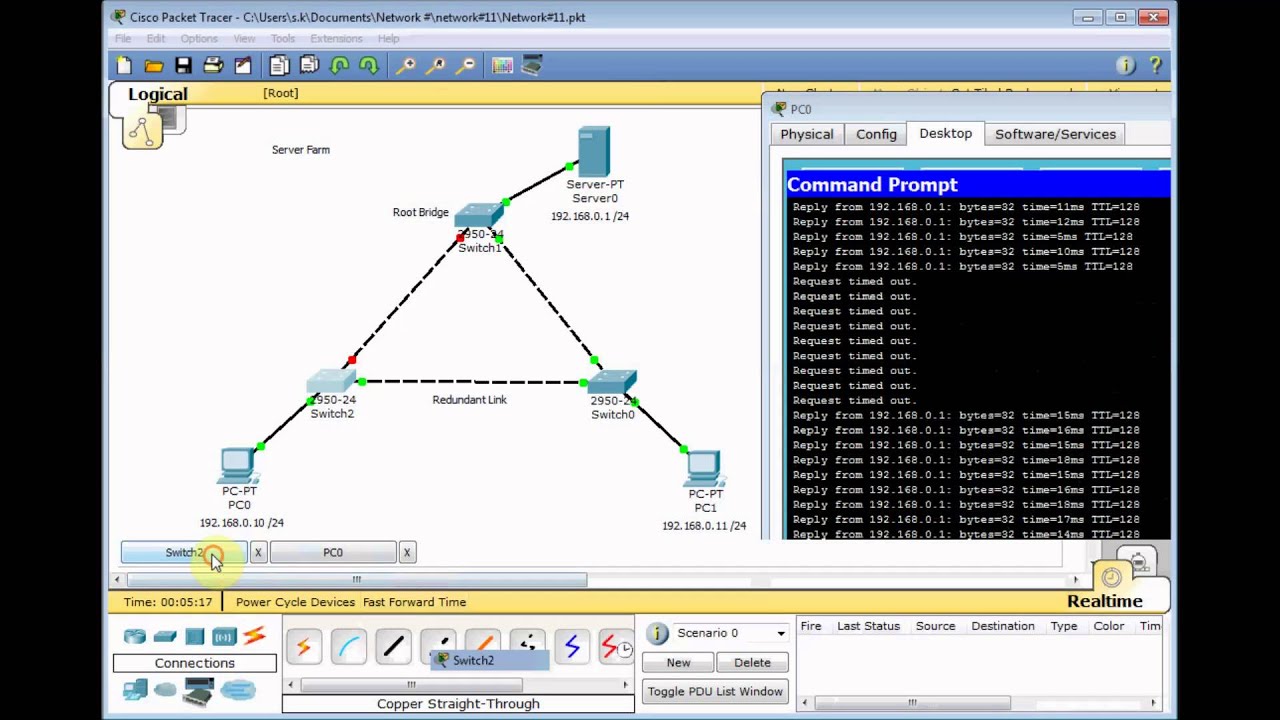This screenshot has width=1280, height=720.
Task: Open the Custom Devices Dialog icon
Action: (x=532, y=66)
